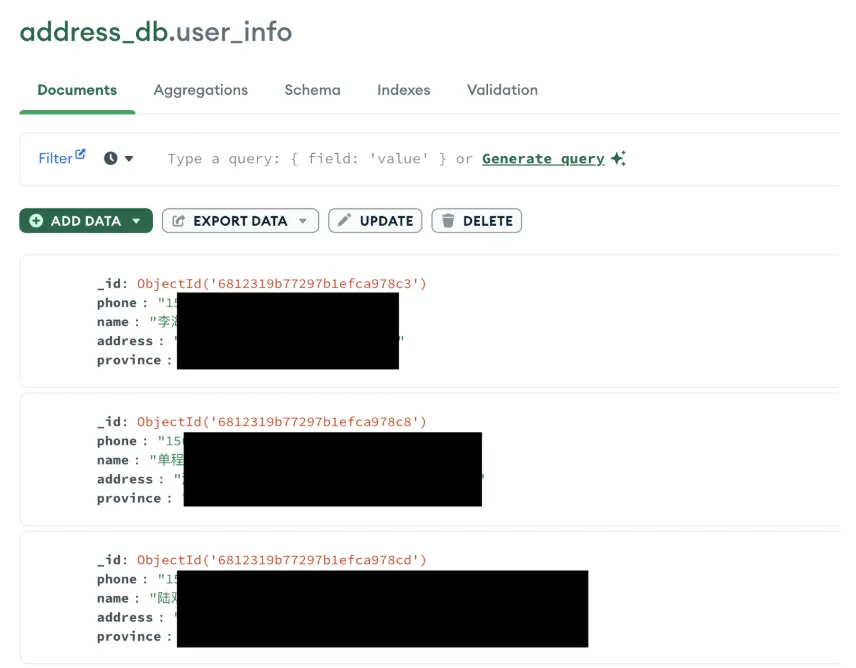Click the Filter link

55,158
